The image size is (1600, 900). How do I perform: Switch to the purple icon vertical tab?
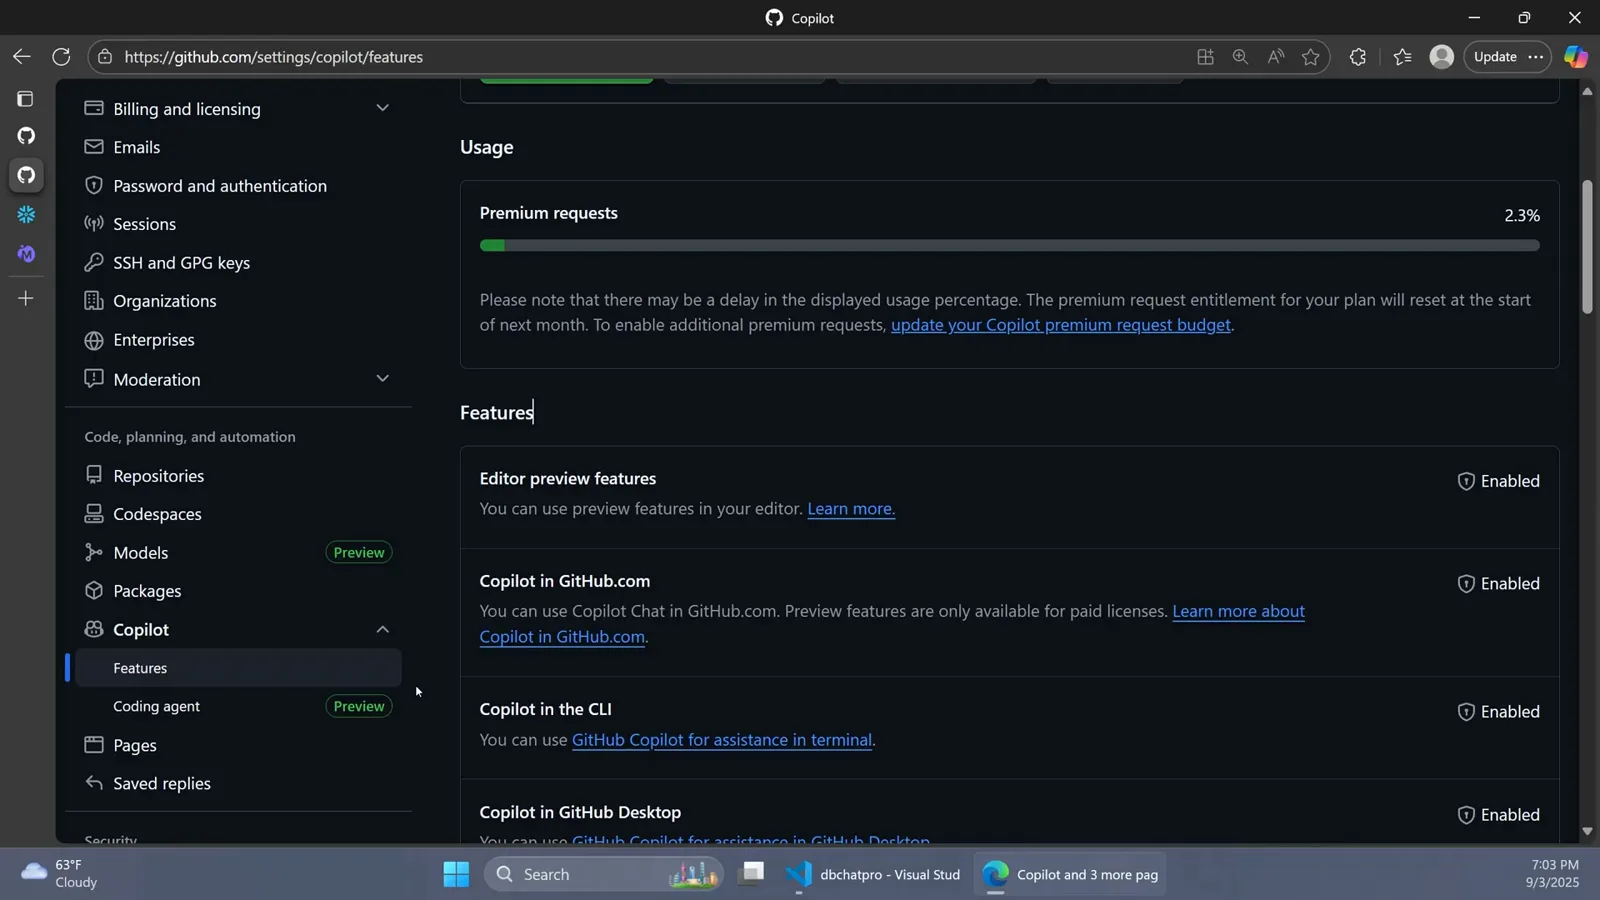coord(26,254)
